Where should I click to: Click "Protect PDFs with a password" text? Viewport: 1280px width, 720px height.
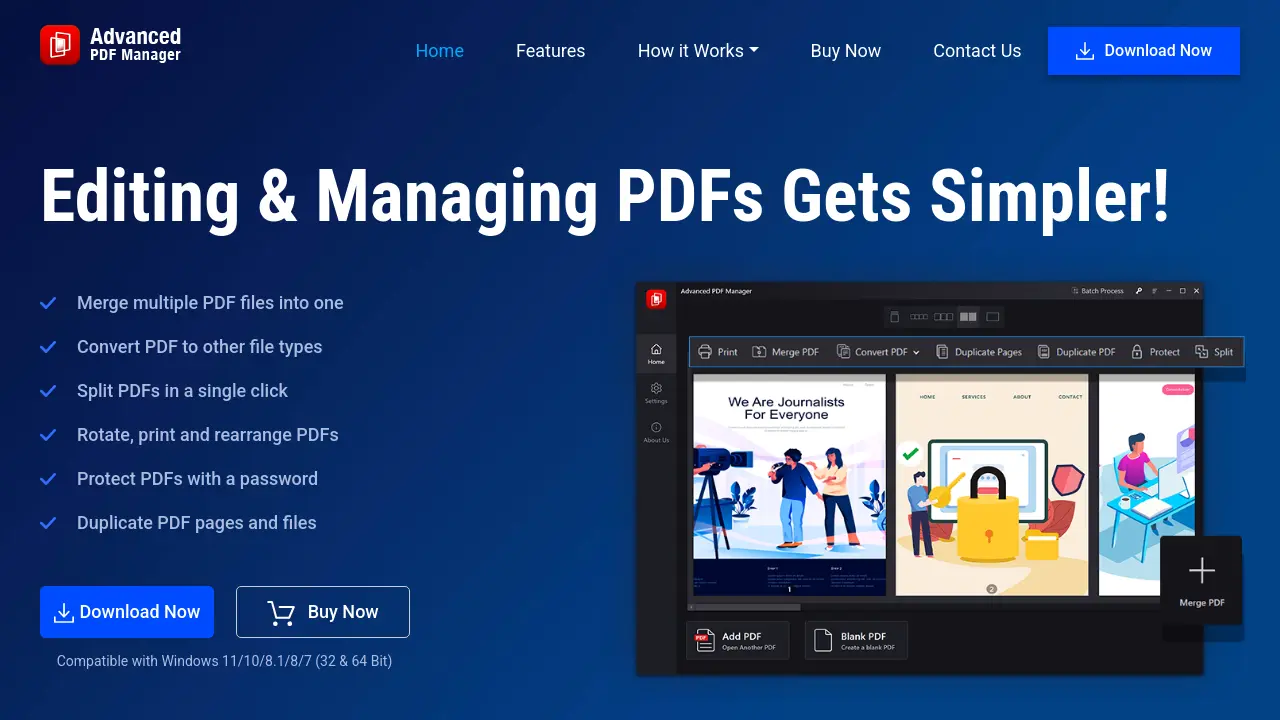[197, 479]
